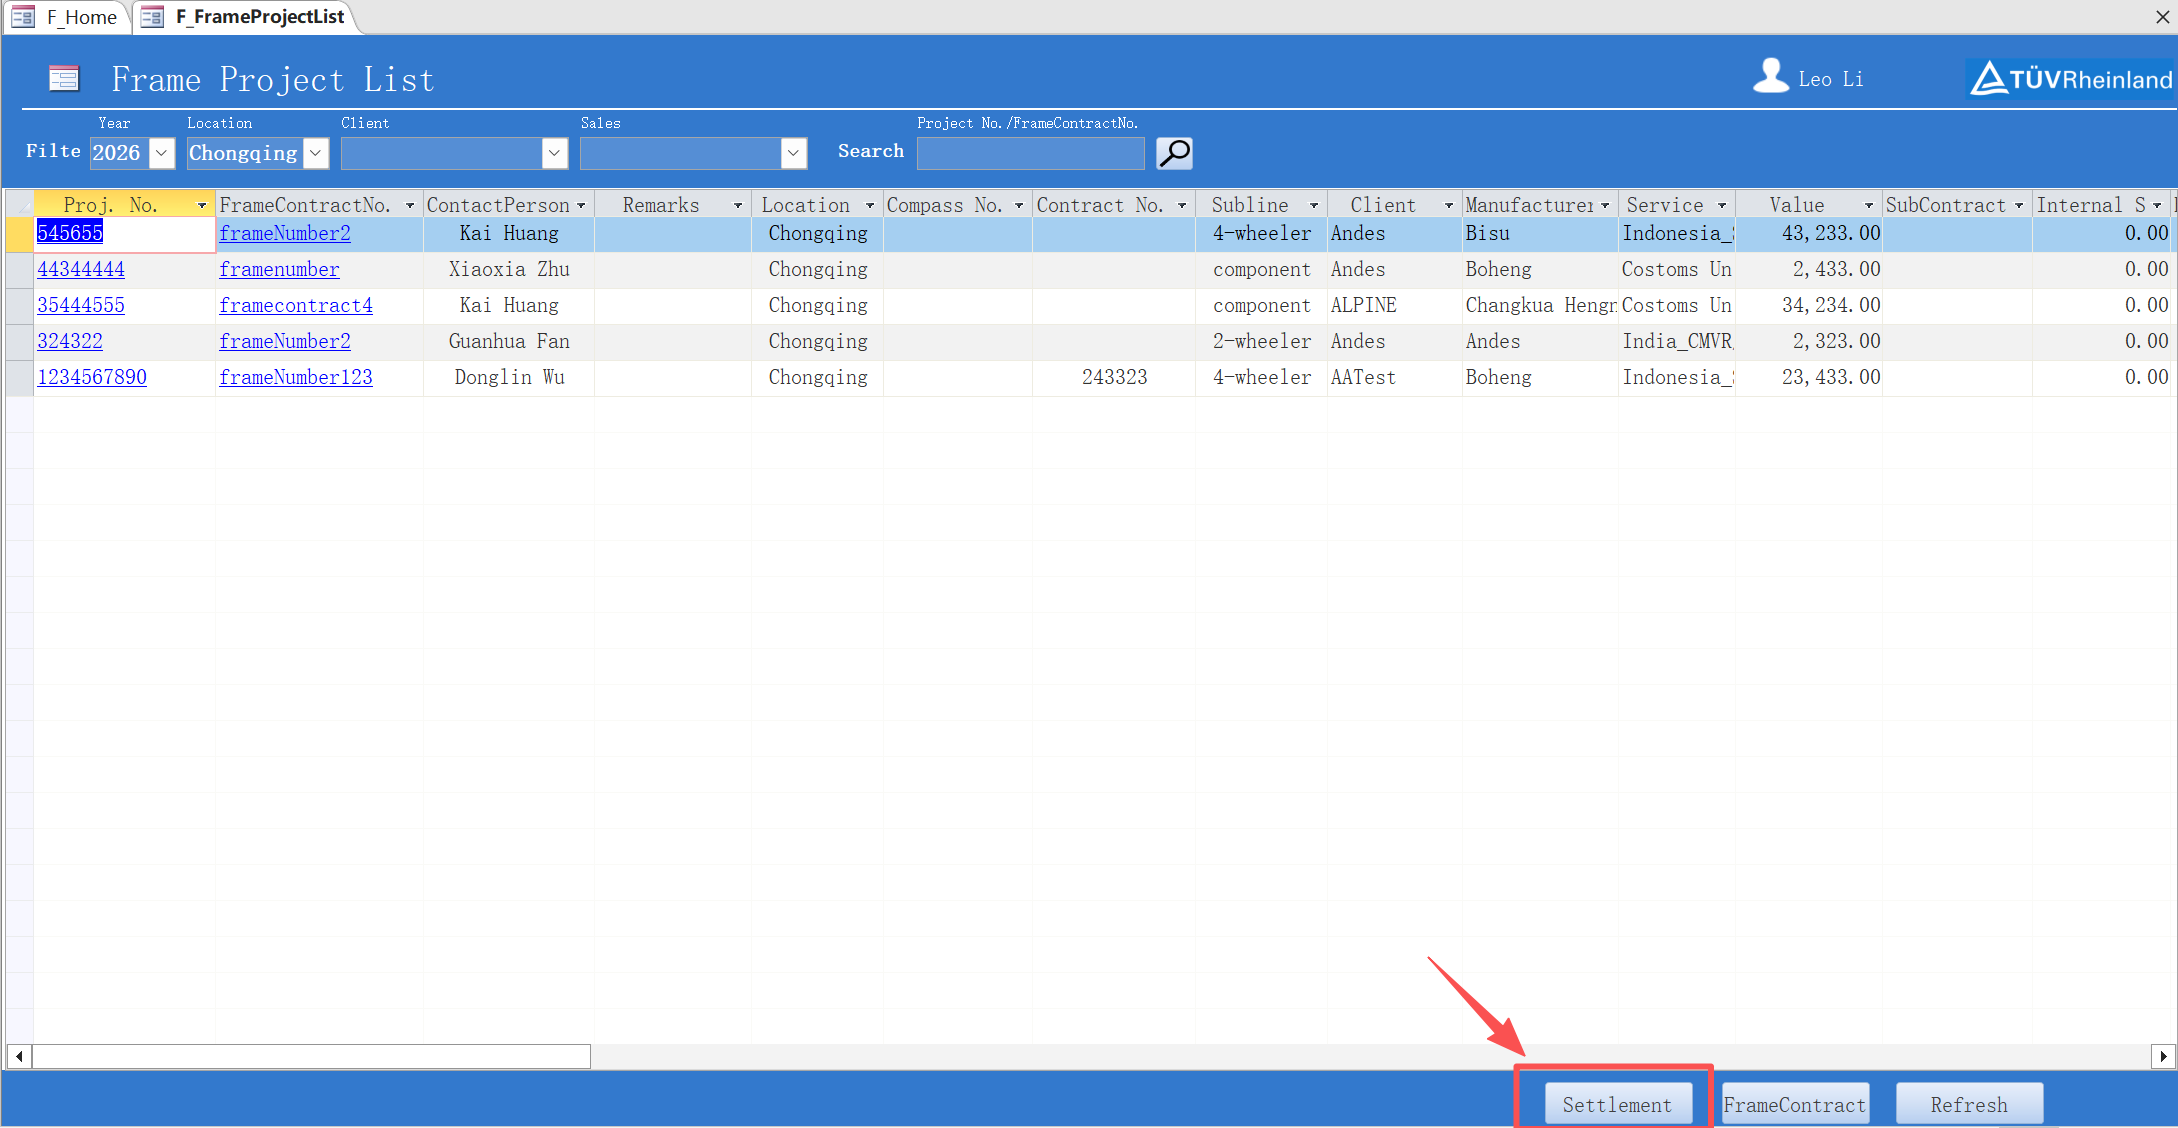Click the form icon beside Frame Project List title
This screenshot has height=1128, width=2178.
pos(64,78)
